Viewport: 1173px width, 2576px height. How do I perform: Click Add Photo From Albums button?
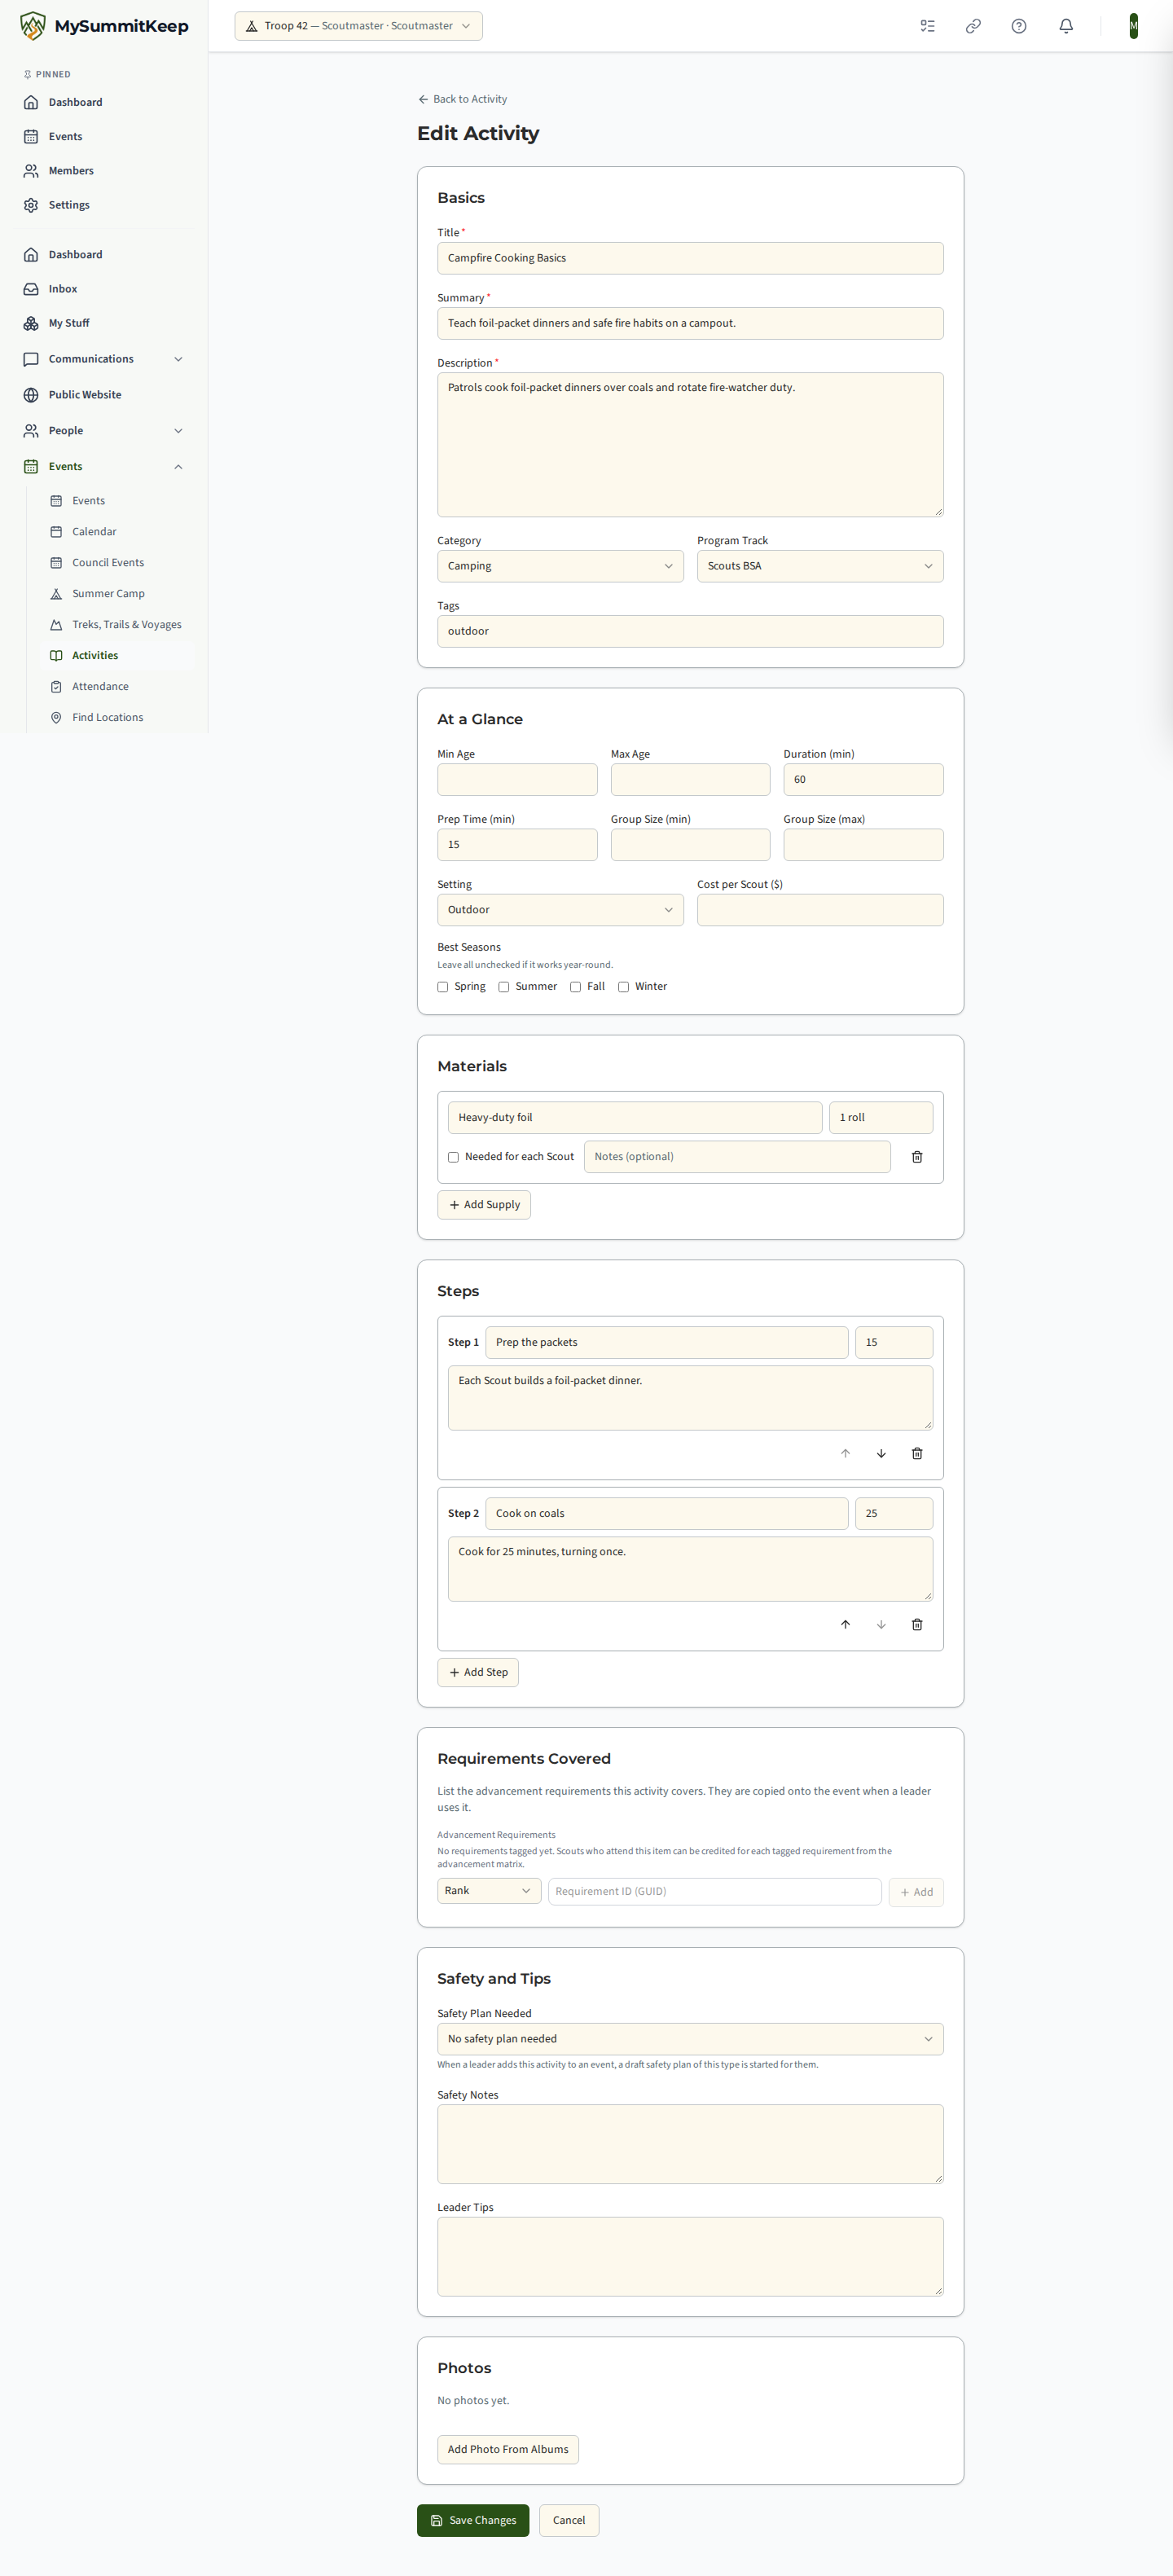click(x=508, y=2449)
